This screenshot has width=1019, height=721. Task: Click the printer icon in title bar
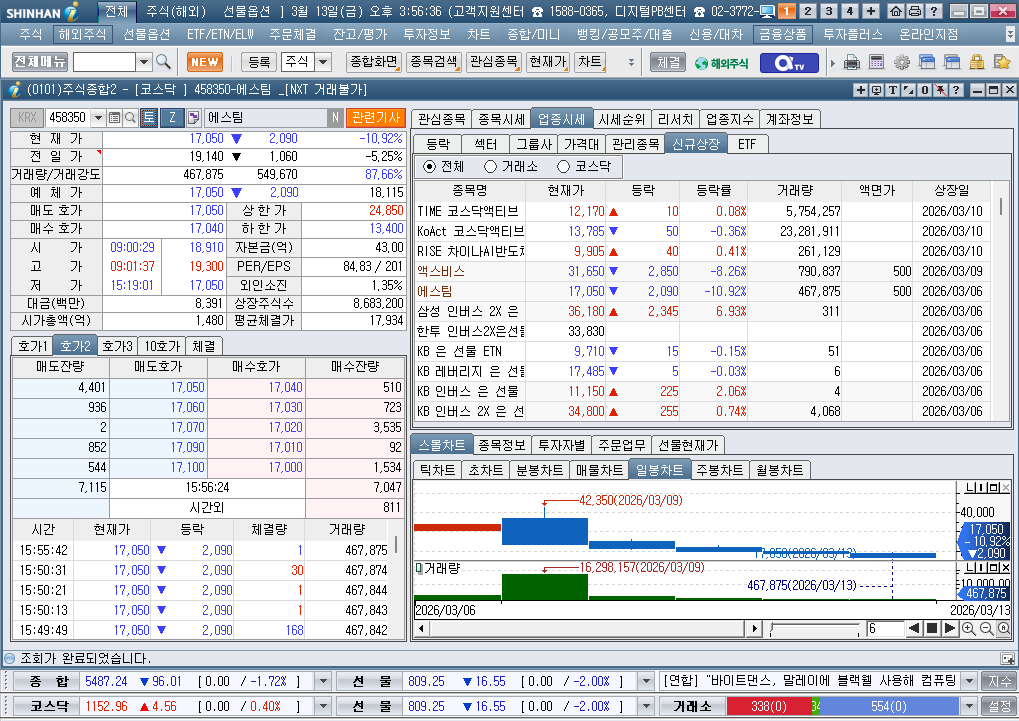point(914,11)
